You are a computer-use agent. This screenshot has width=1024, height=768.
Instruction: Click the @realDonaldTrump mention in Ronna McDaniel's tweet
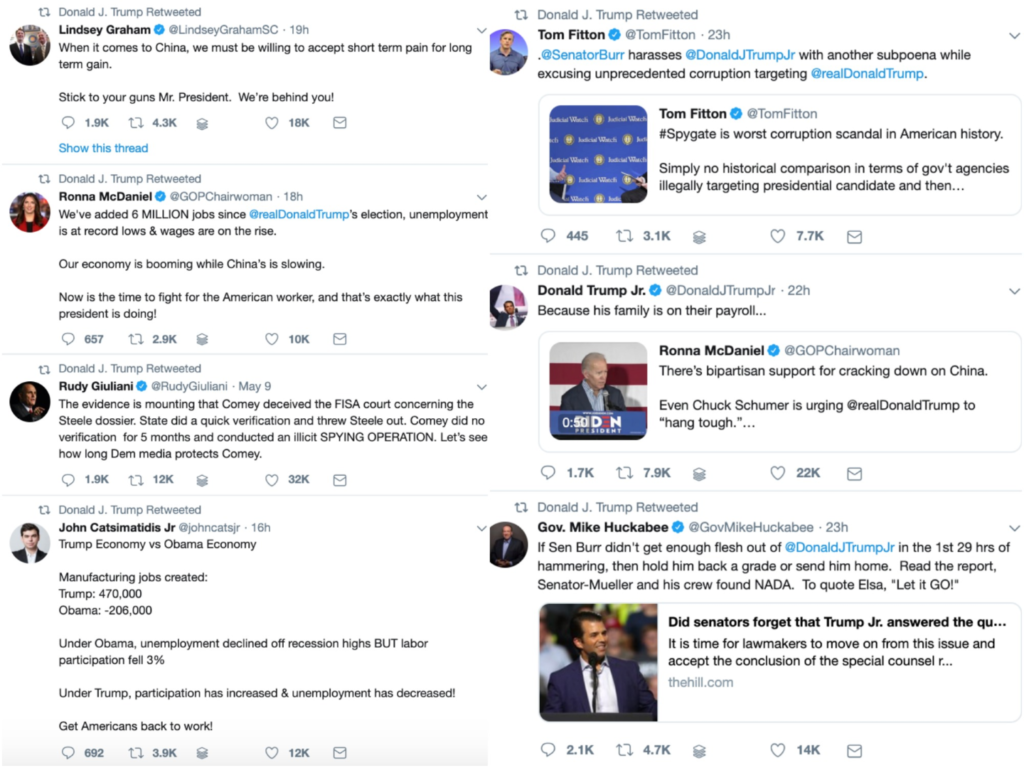point(297,214)
